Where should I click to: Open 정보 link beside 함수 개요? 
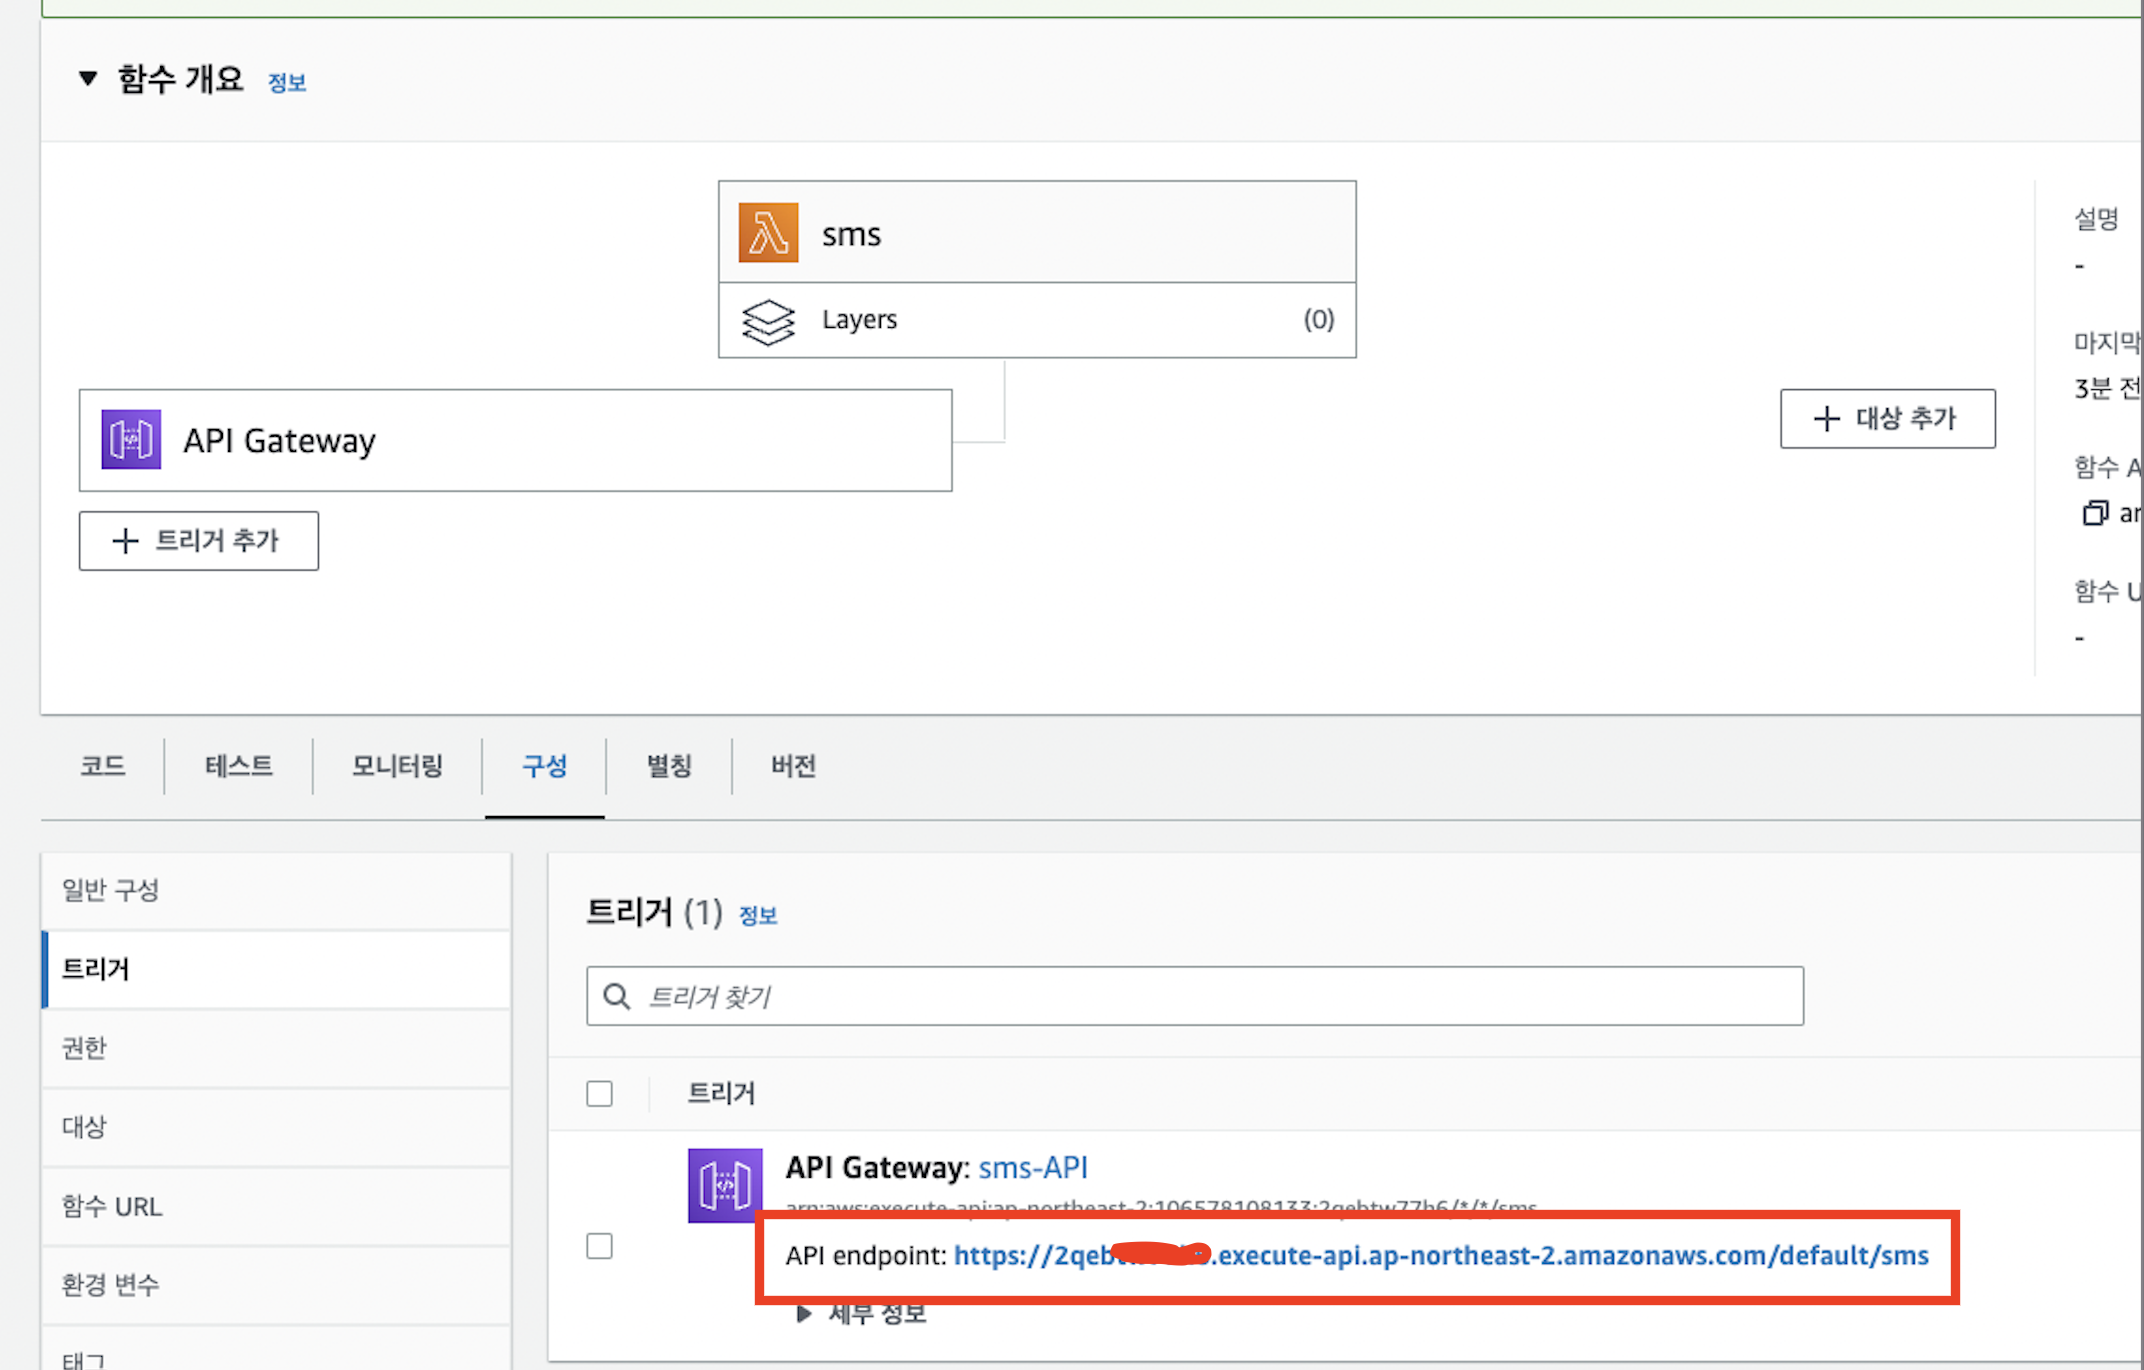coord(287,83)
